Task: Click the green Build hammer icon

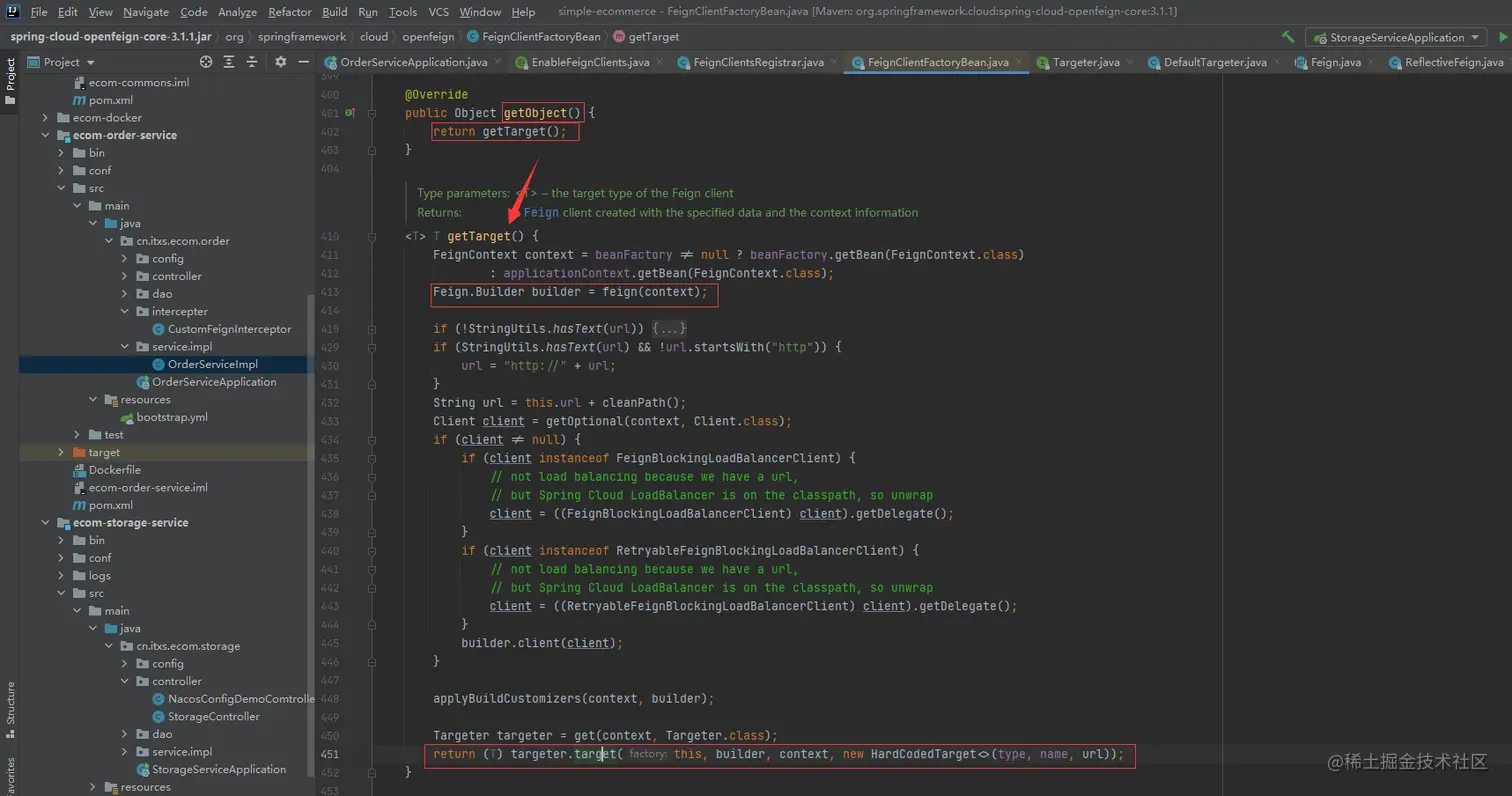Action: pyautogui.click(x=1288, y=37)
